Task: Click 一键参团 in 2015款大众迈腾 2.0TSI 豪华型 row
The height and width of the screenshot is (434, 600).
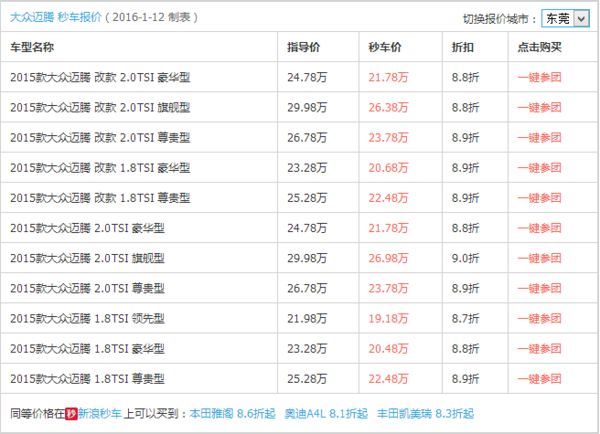Action: pyautogui.click(x=539, y=228)
